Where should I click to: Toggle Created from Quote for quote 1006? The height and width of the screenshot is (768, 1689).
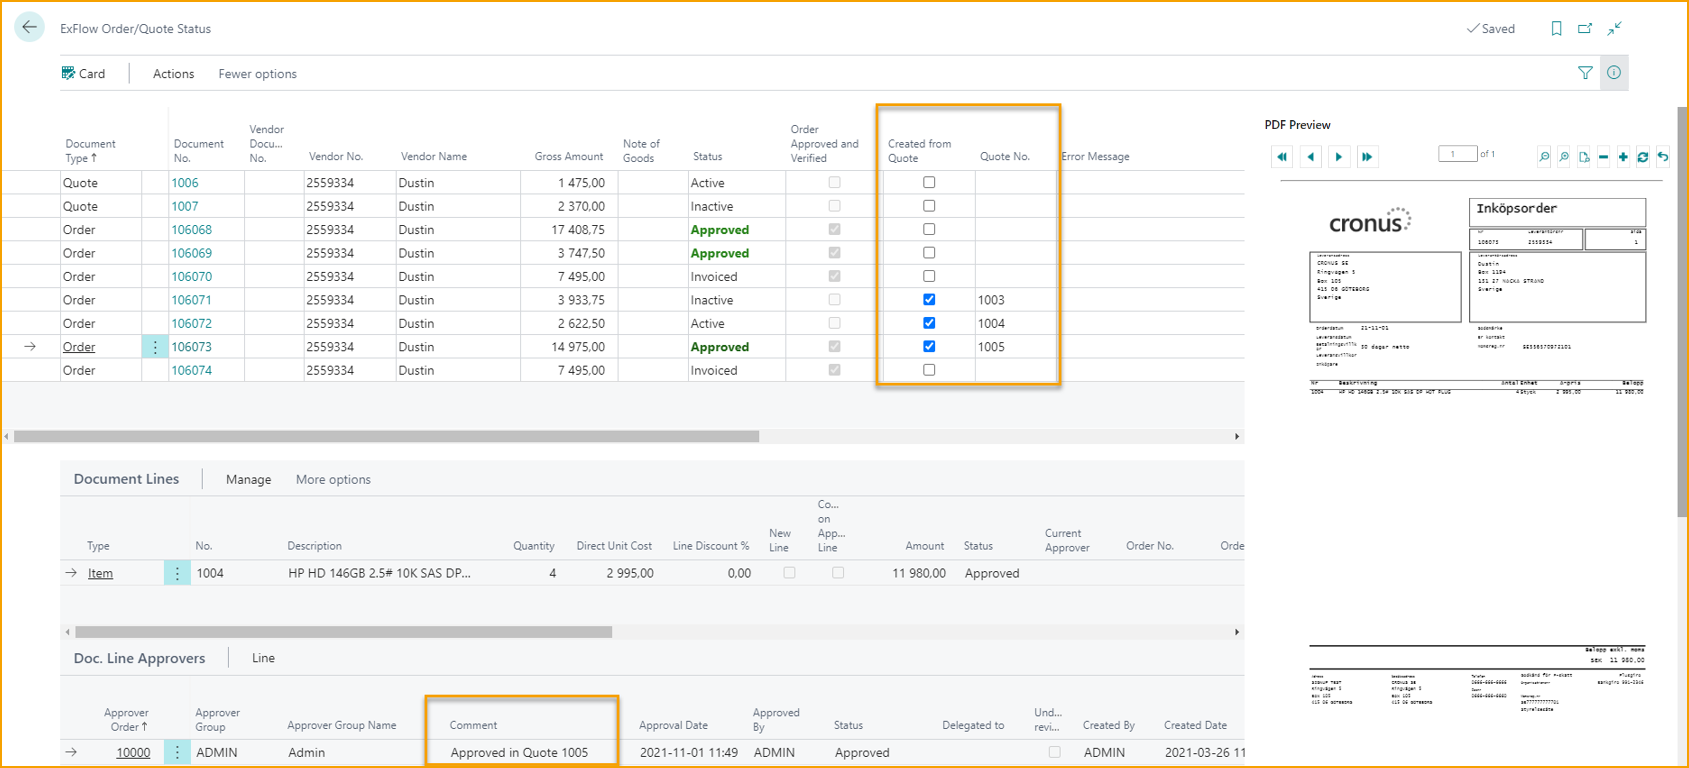point(929,182)
